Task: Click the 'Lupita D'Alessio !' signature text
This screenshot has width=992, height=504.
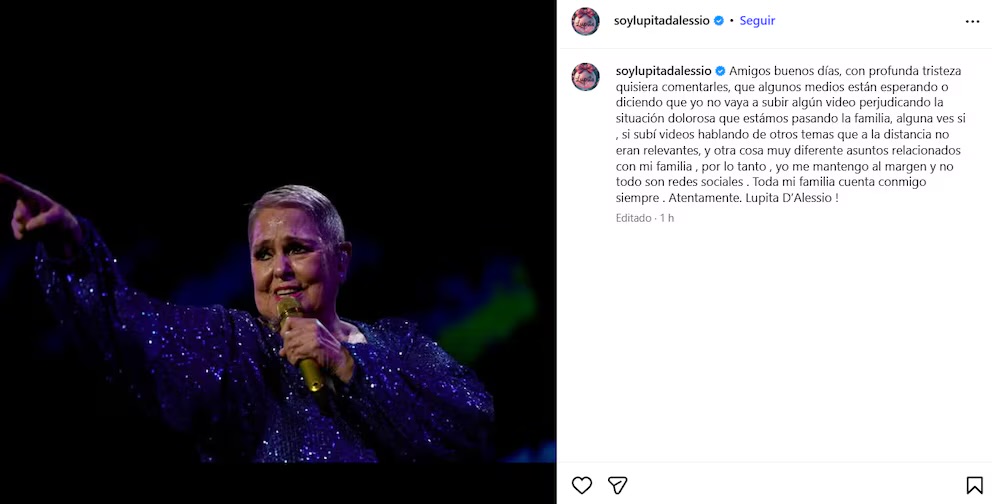Action: coord(786,198)
